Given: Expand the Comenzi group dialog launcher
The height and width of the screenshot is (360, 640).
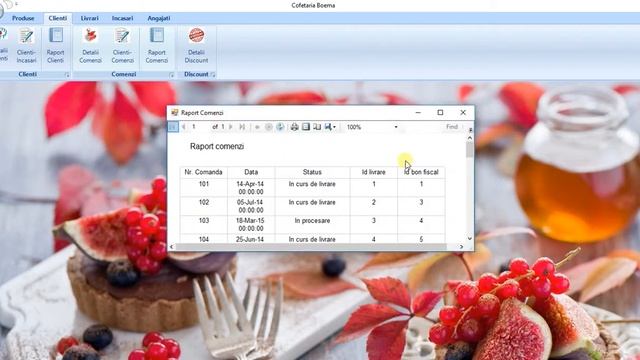Looking at the screenshot, I should point(171,75).
